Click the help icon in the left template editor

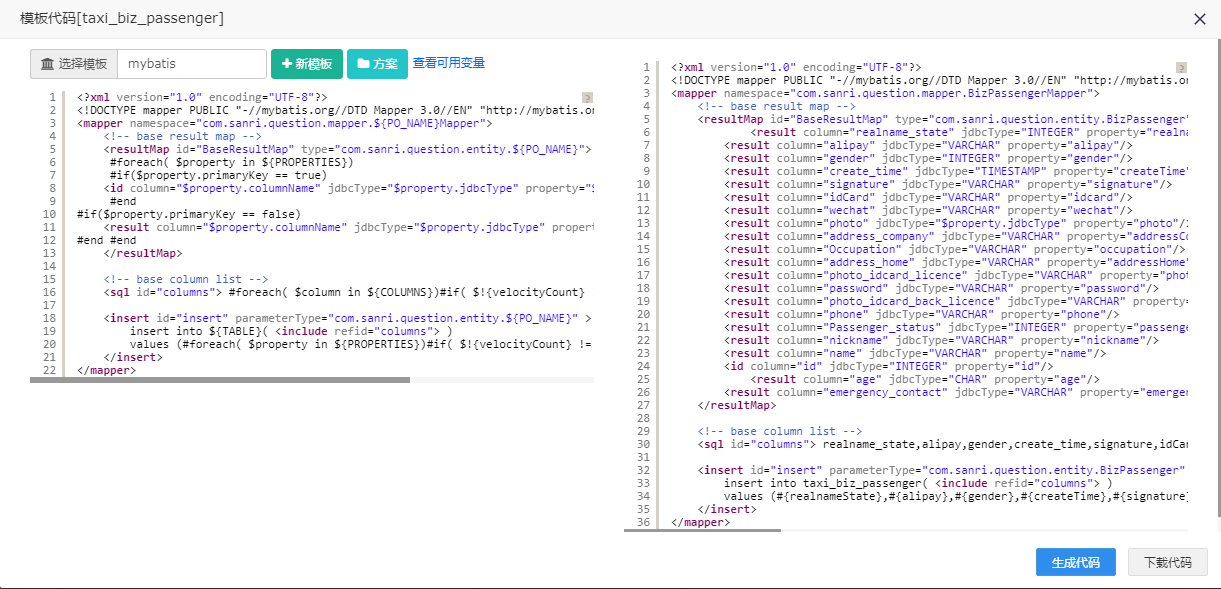pos(588,97)
